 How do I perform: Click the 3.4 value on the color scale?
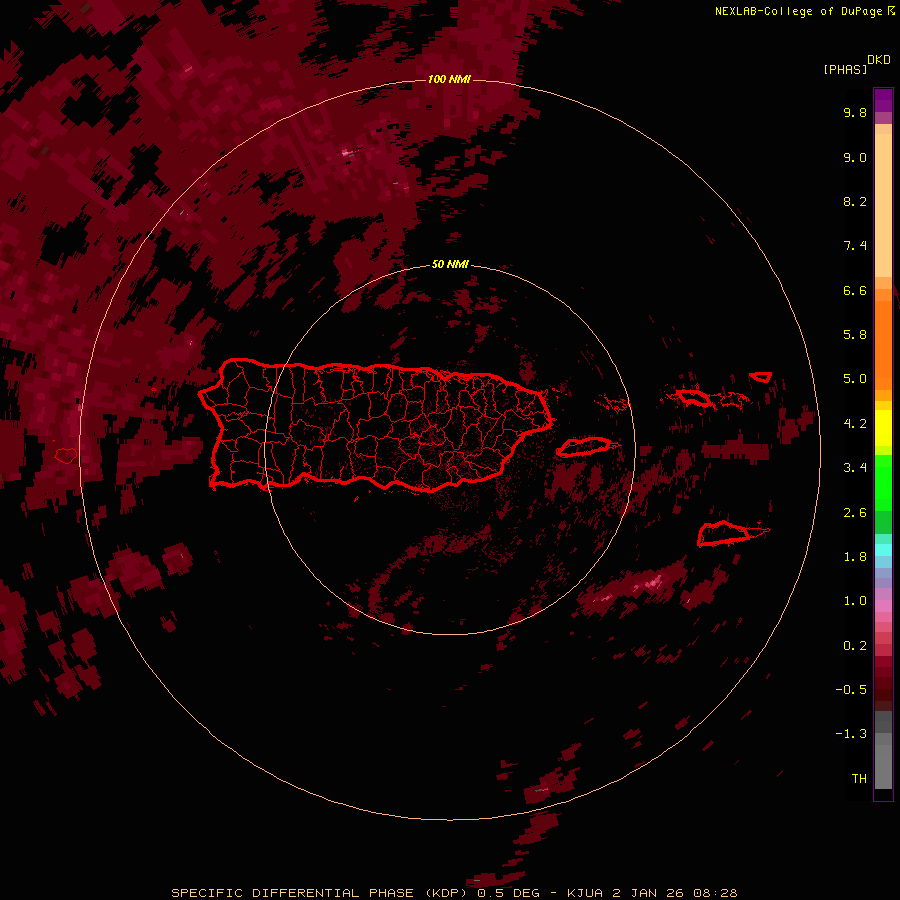(855, 468)
